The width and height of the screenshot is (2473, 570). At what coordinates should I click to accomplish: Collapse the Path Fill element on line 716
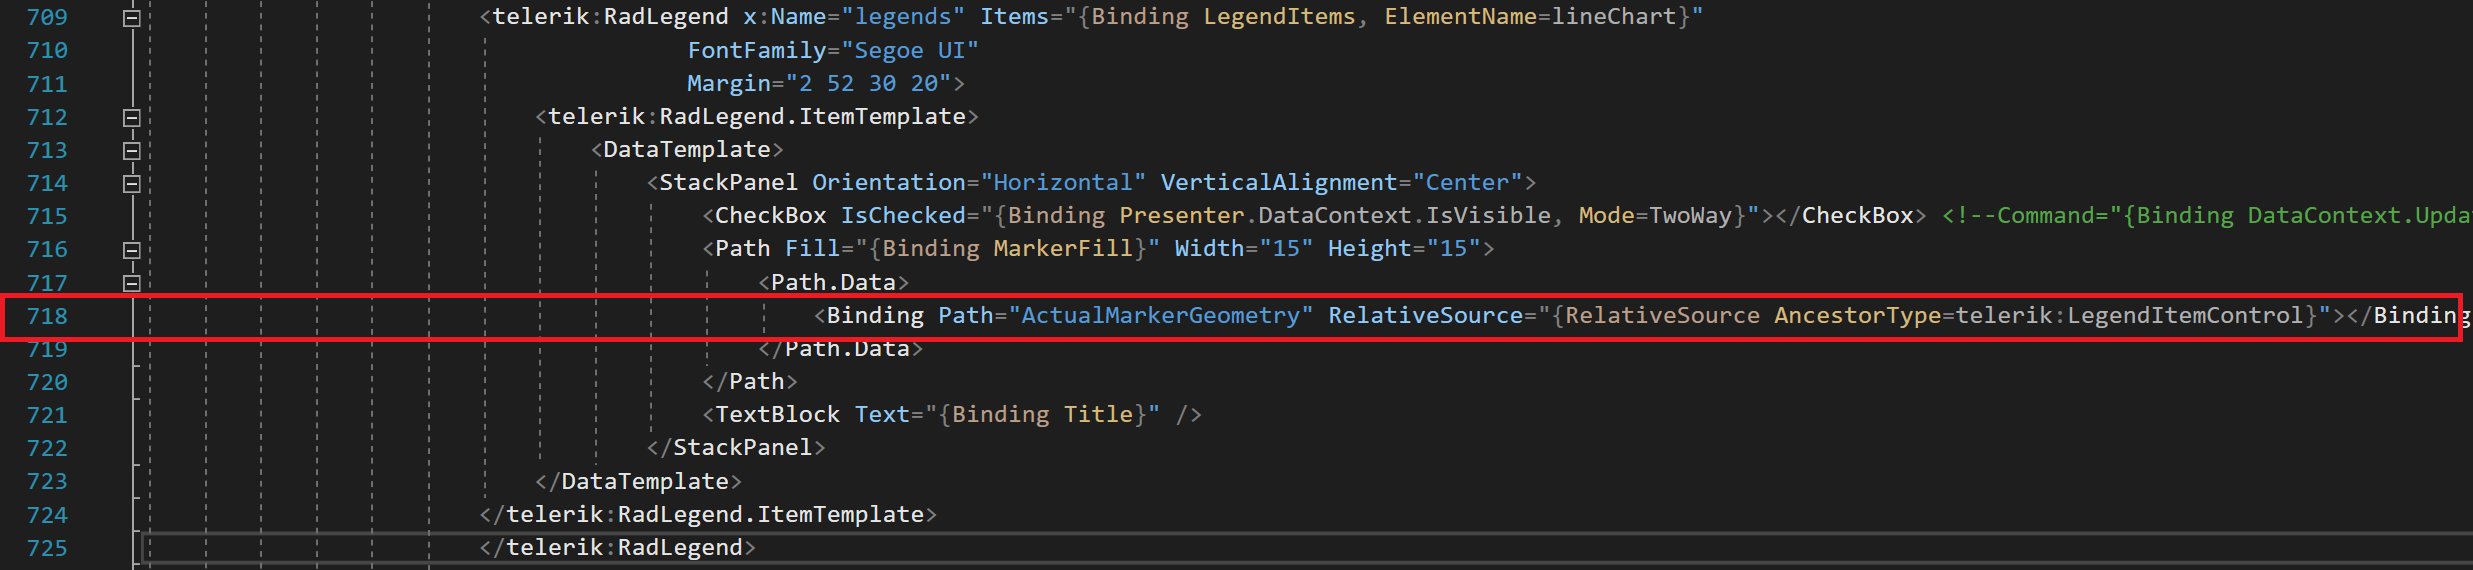[x=131, y=250]
